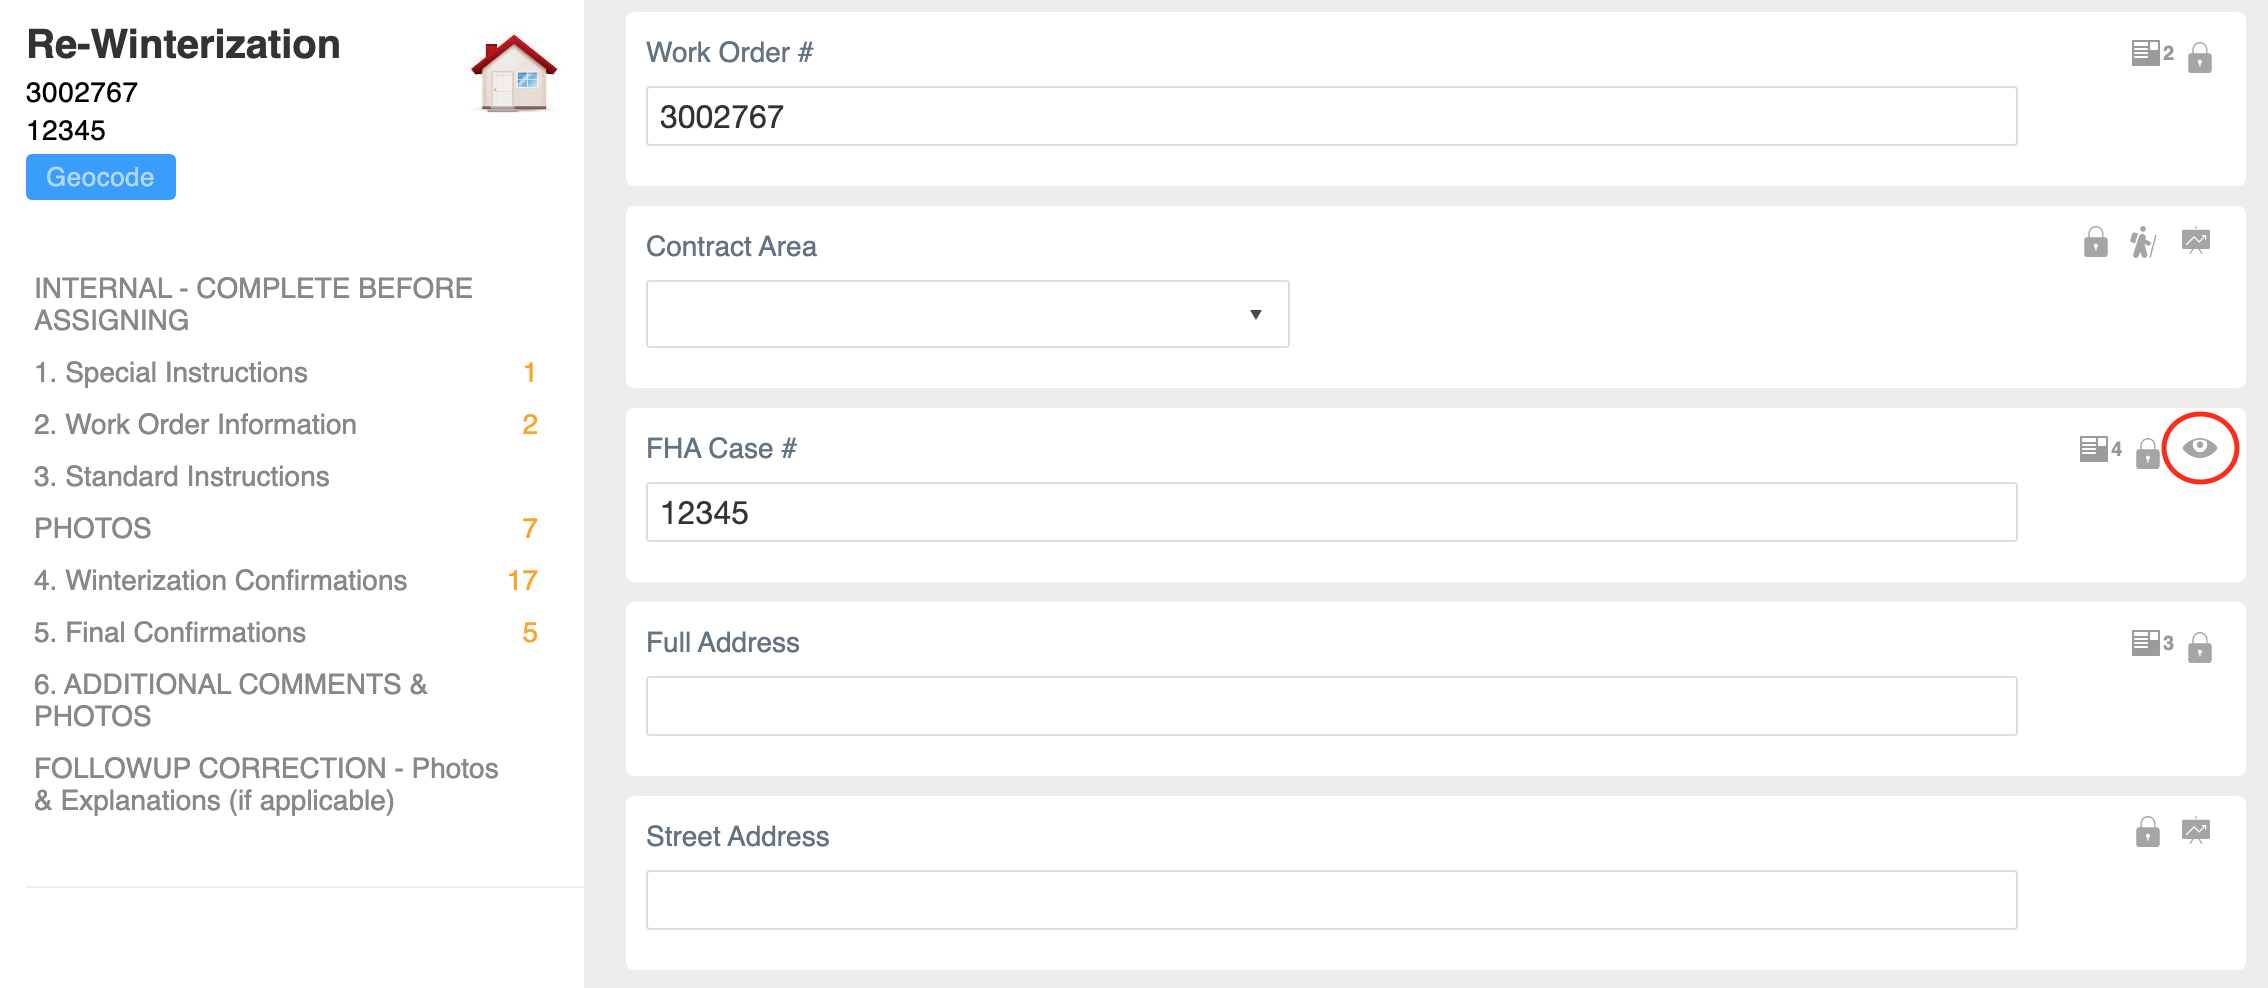Click the Geocode button
Screen dimensions: 2268x988
100,177
